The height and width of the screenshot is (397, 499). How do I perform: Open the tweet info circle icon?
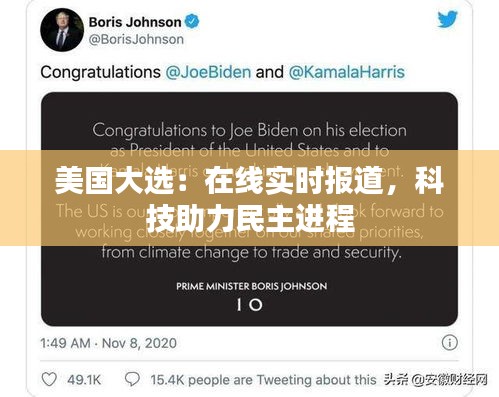click(x=449, y=343)
